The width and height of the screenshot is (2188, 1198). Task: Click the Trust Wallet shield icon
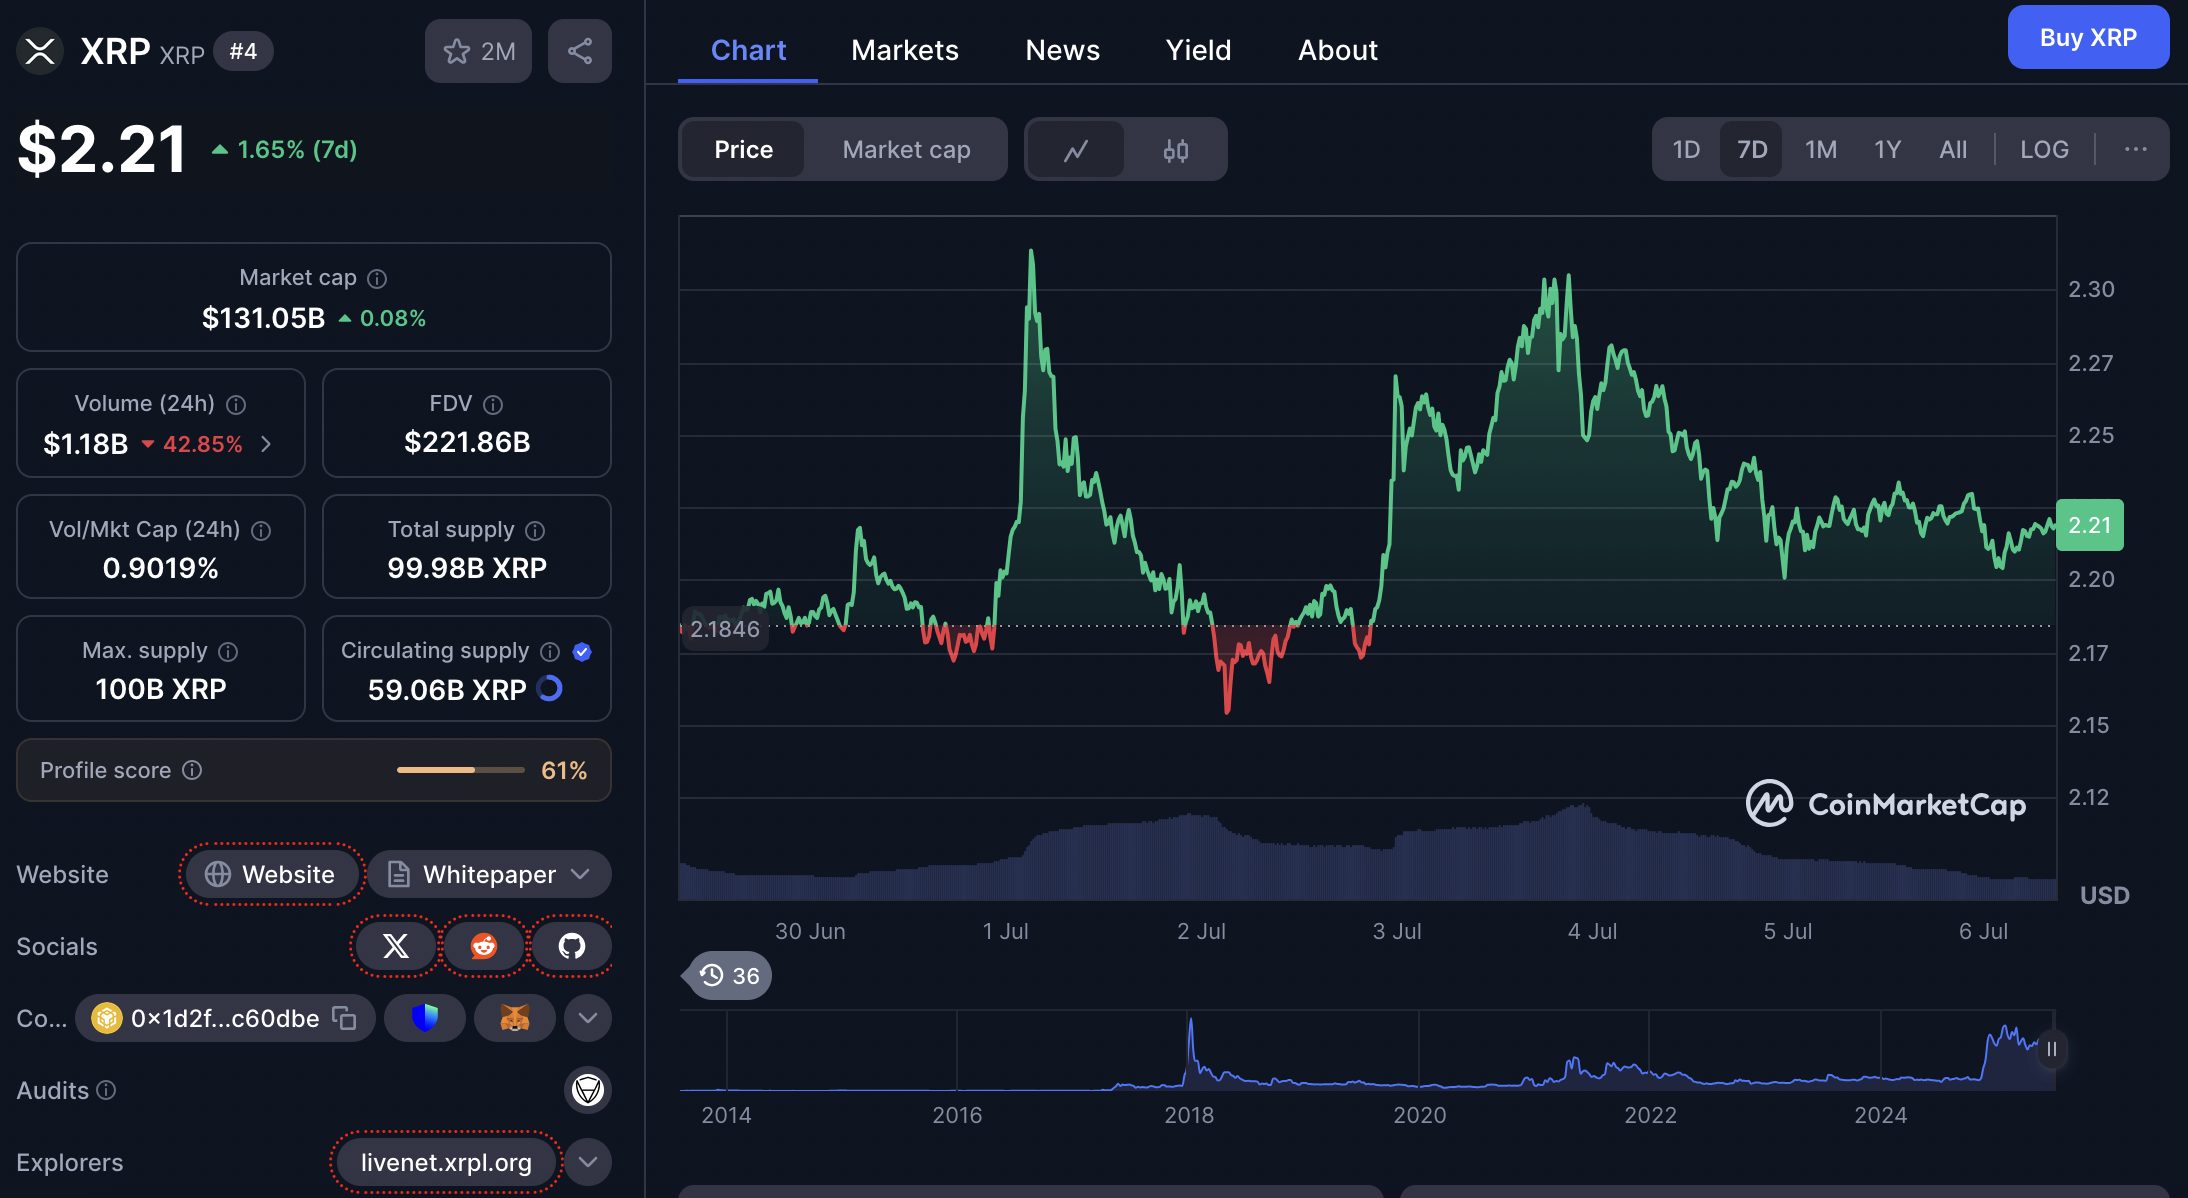[425, 1018]
